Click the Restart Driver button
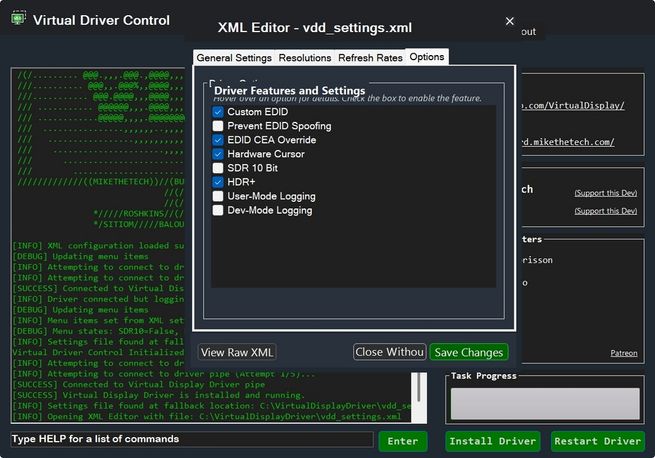Screen dimensions: 655x458 pos(597,441)
